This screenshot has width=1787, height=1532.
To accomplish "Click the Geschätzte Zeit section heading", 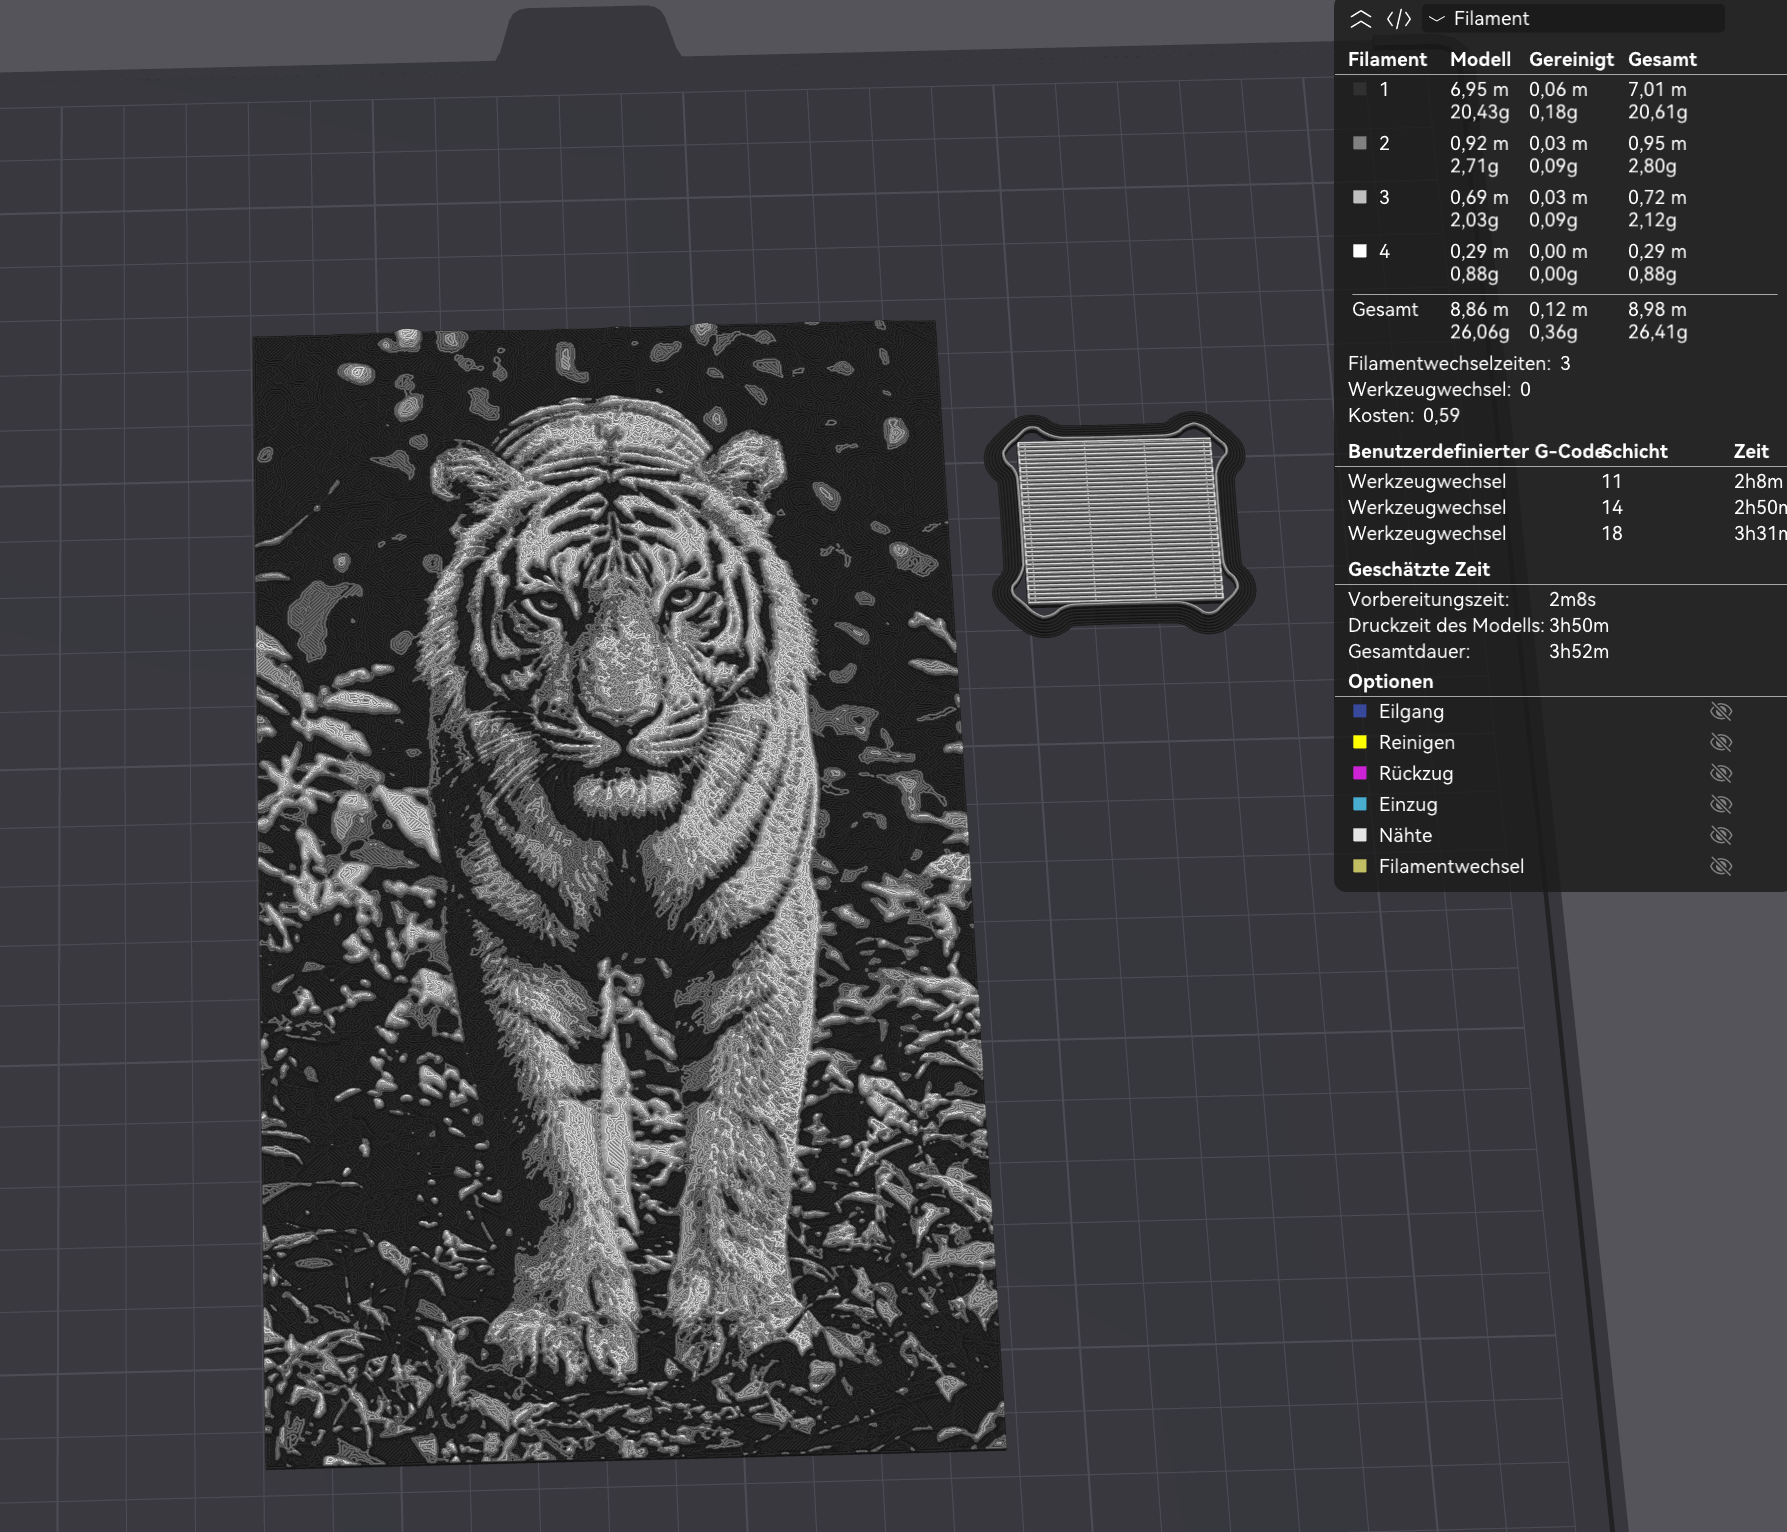I will (1418, 570).
